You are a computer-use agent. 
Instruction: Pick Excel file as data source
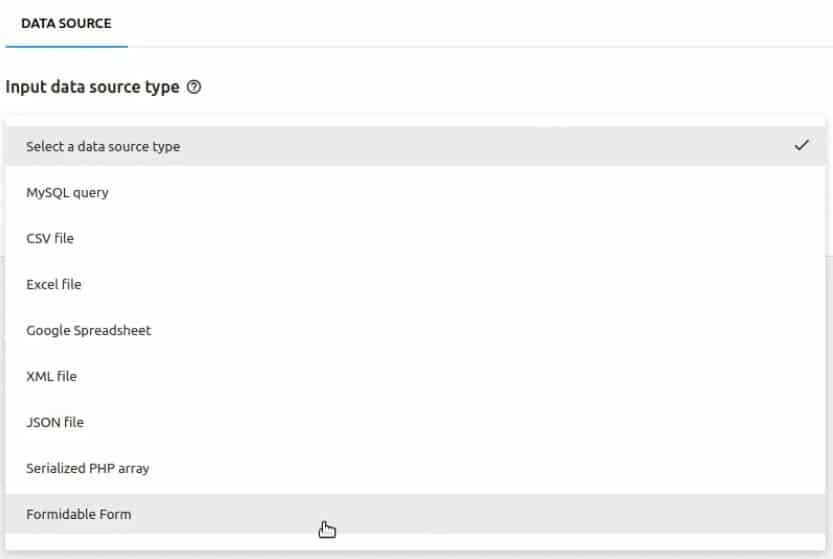415,284
